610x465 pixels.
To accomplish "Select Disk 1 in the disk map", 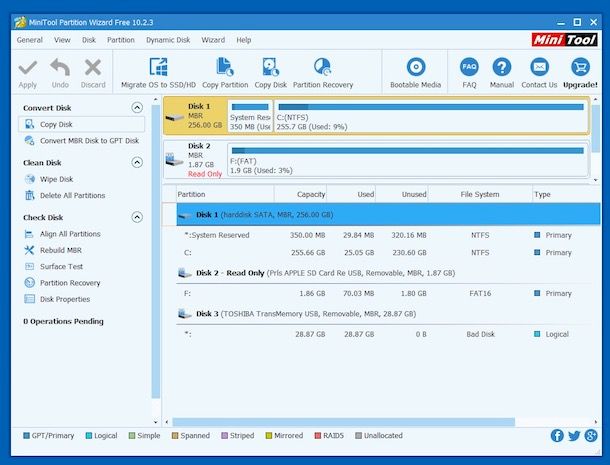I will [196, 116].
